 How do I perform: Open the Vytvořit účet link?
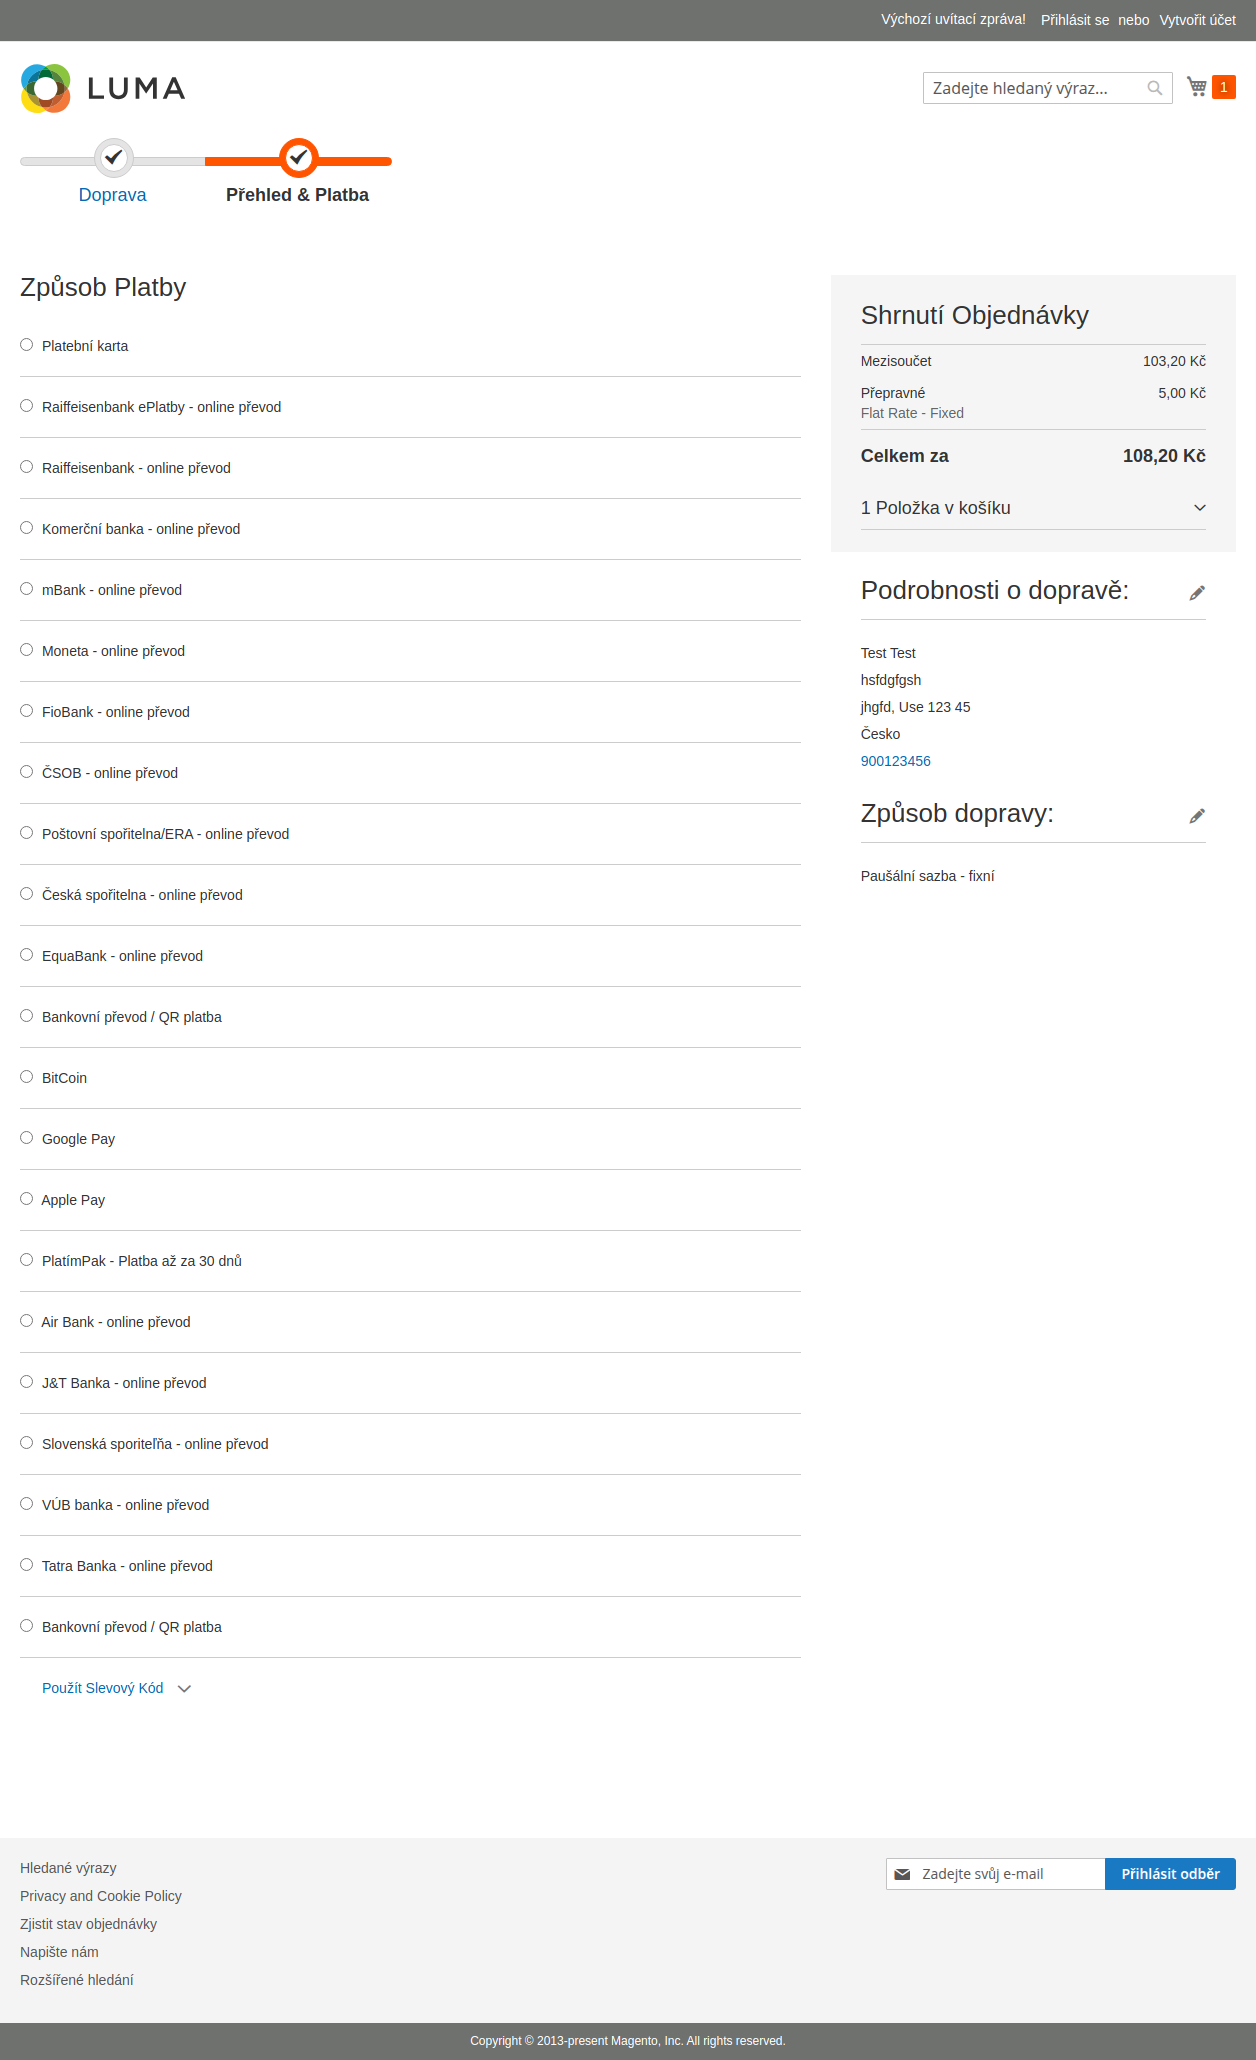tap(1197, 20)
